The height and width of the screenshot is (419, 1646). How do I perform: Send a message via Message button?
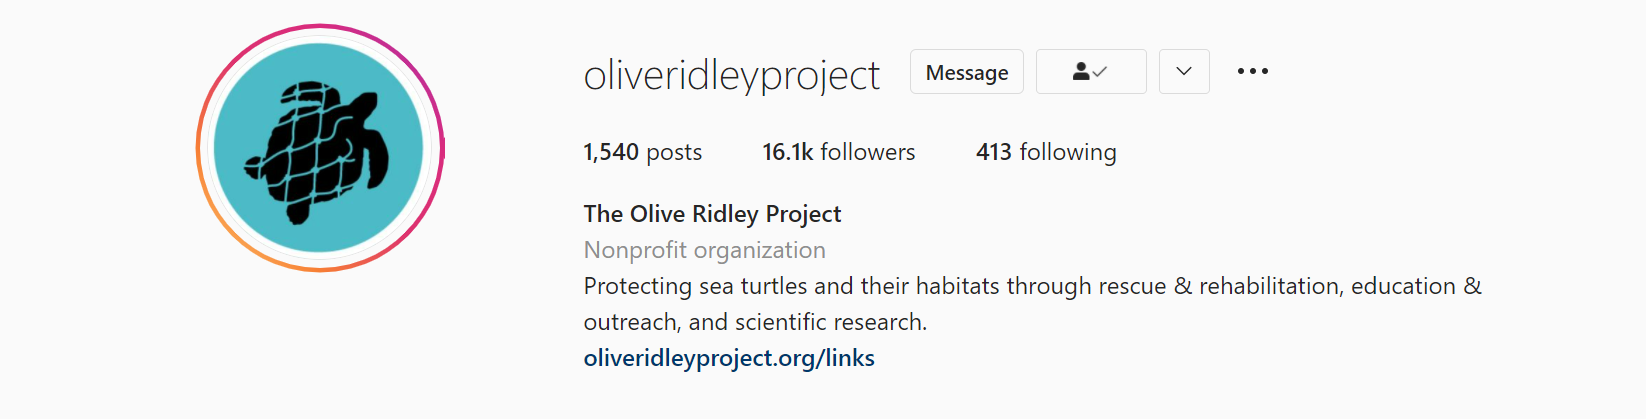click(966, 72)
